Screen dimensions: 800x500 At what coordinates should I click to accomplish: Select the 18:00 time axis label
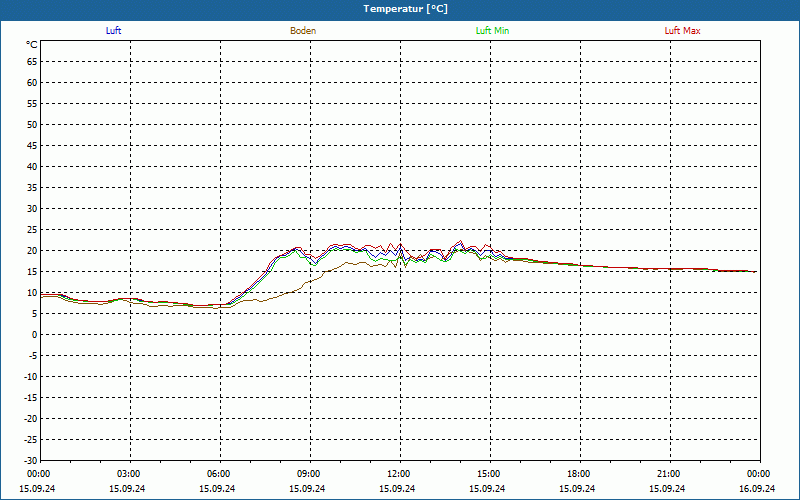[579, 474]
